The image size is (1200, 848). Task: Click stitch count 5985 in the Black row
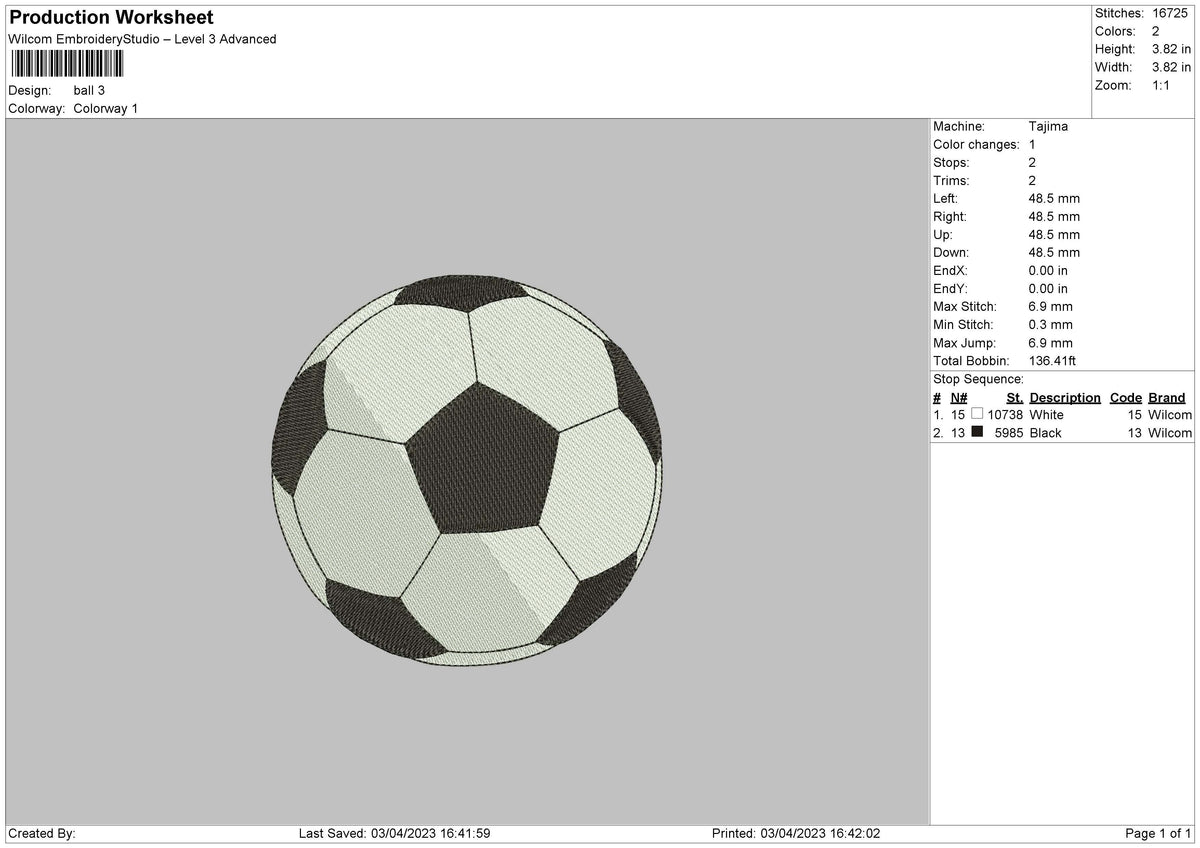[1009, 432]
